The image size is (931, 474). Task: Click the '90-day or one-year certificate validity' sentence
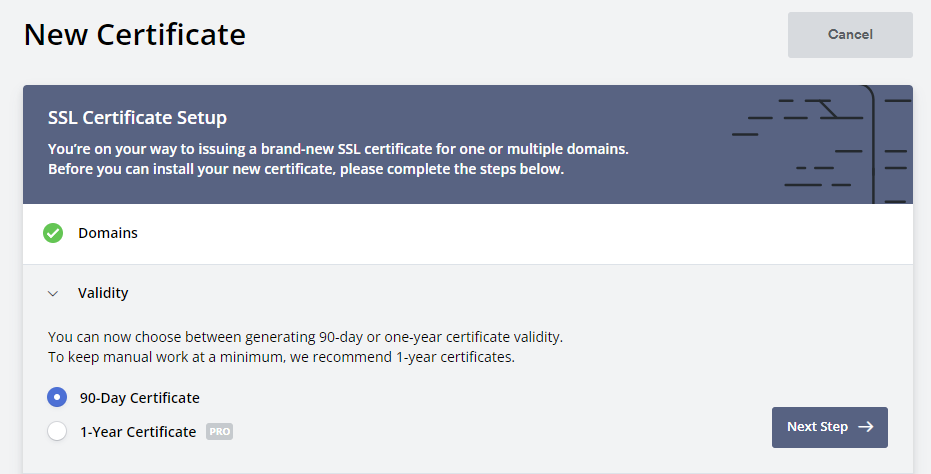(x=305, y=337)
